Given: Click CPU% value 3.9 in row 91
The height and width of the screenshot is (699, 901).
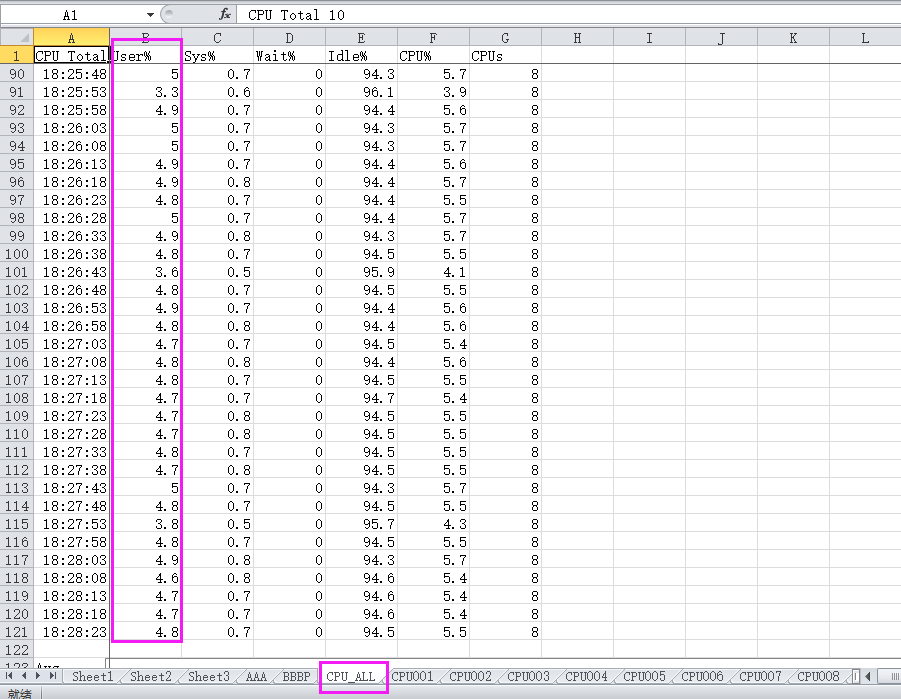Looking at the screenshot, I should coord(433,92).
